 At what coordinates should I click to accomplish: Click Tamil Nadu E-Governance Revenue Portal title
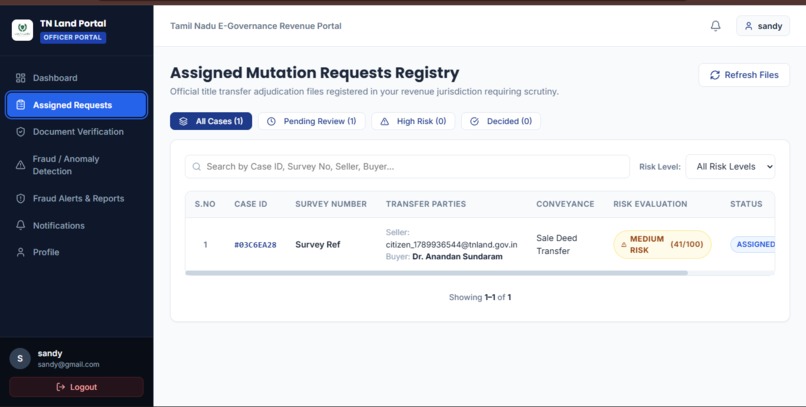(x=256, y=26)
